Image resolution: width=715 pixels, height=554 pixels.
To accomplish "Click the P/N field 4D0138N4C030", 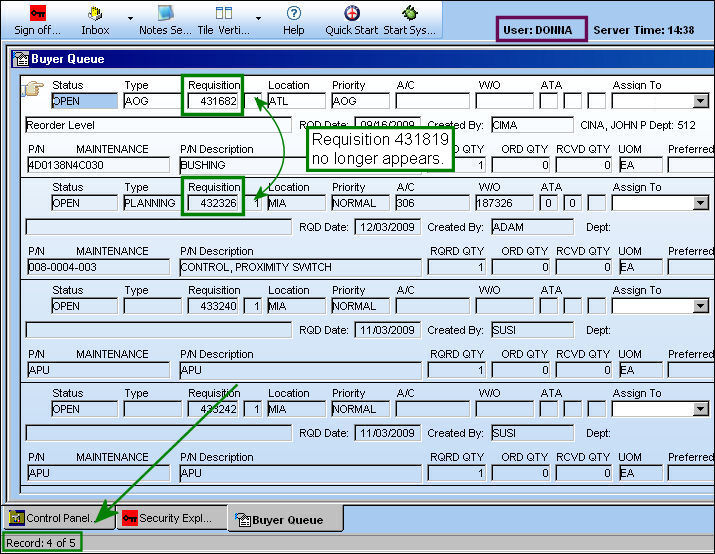I will [98, 165].
